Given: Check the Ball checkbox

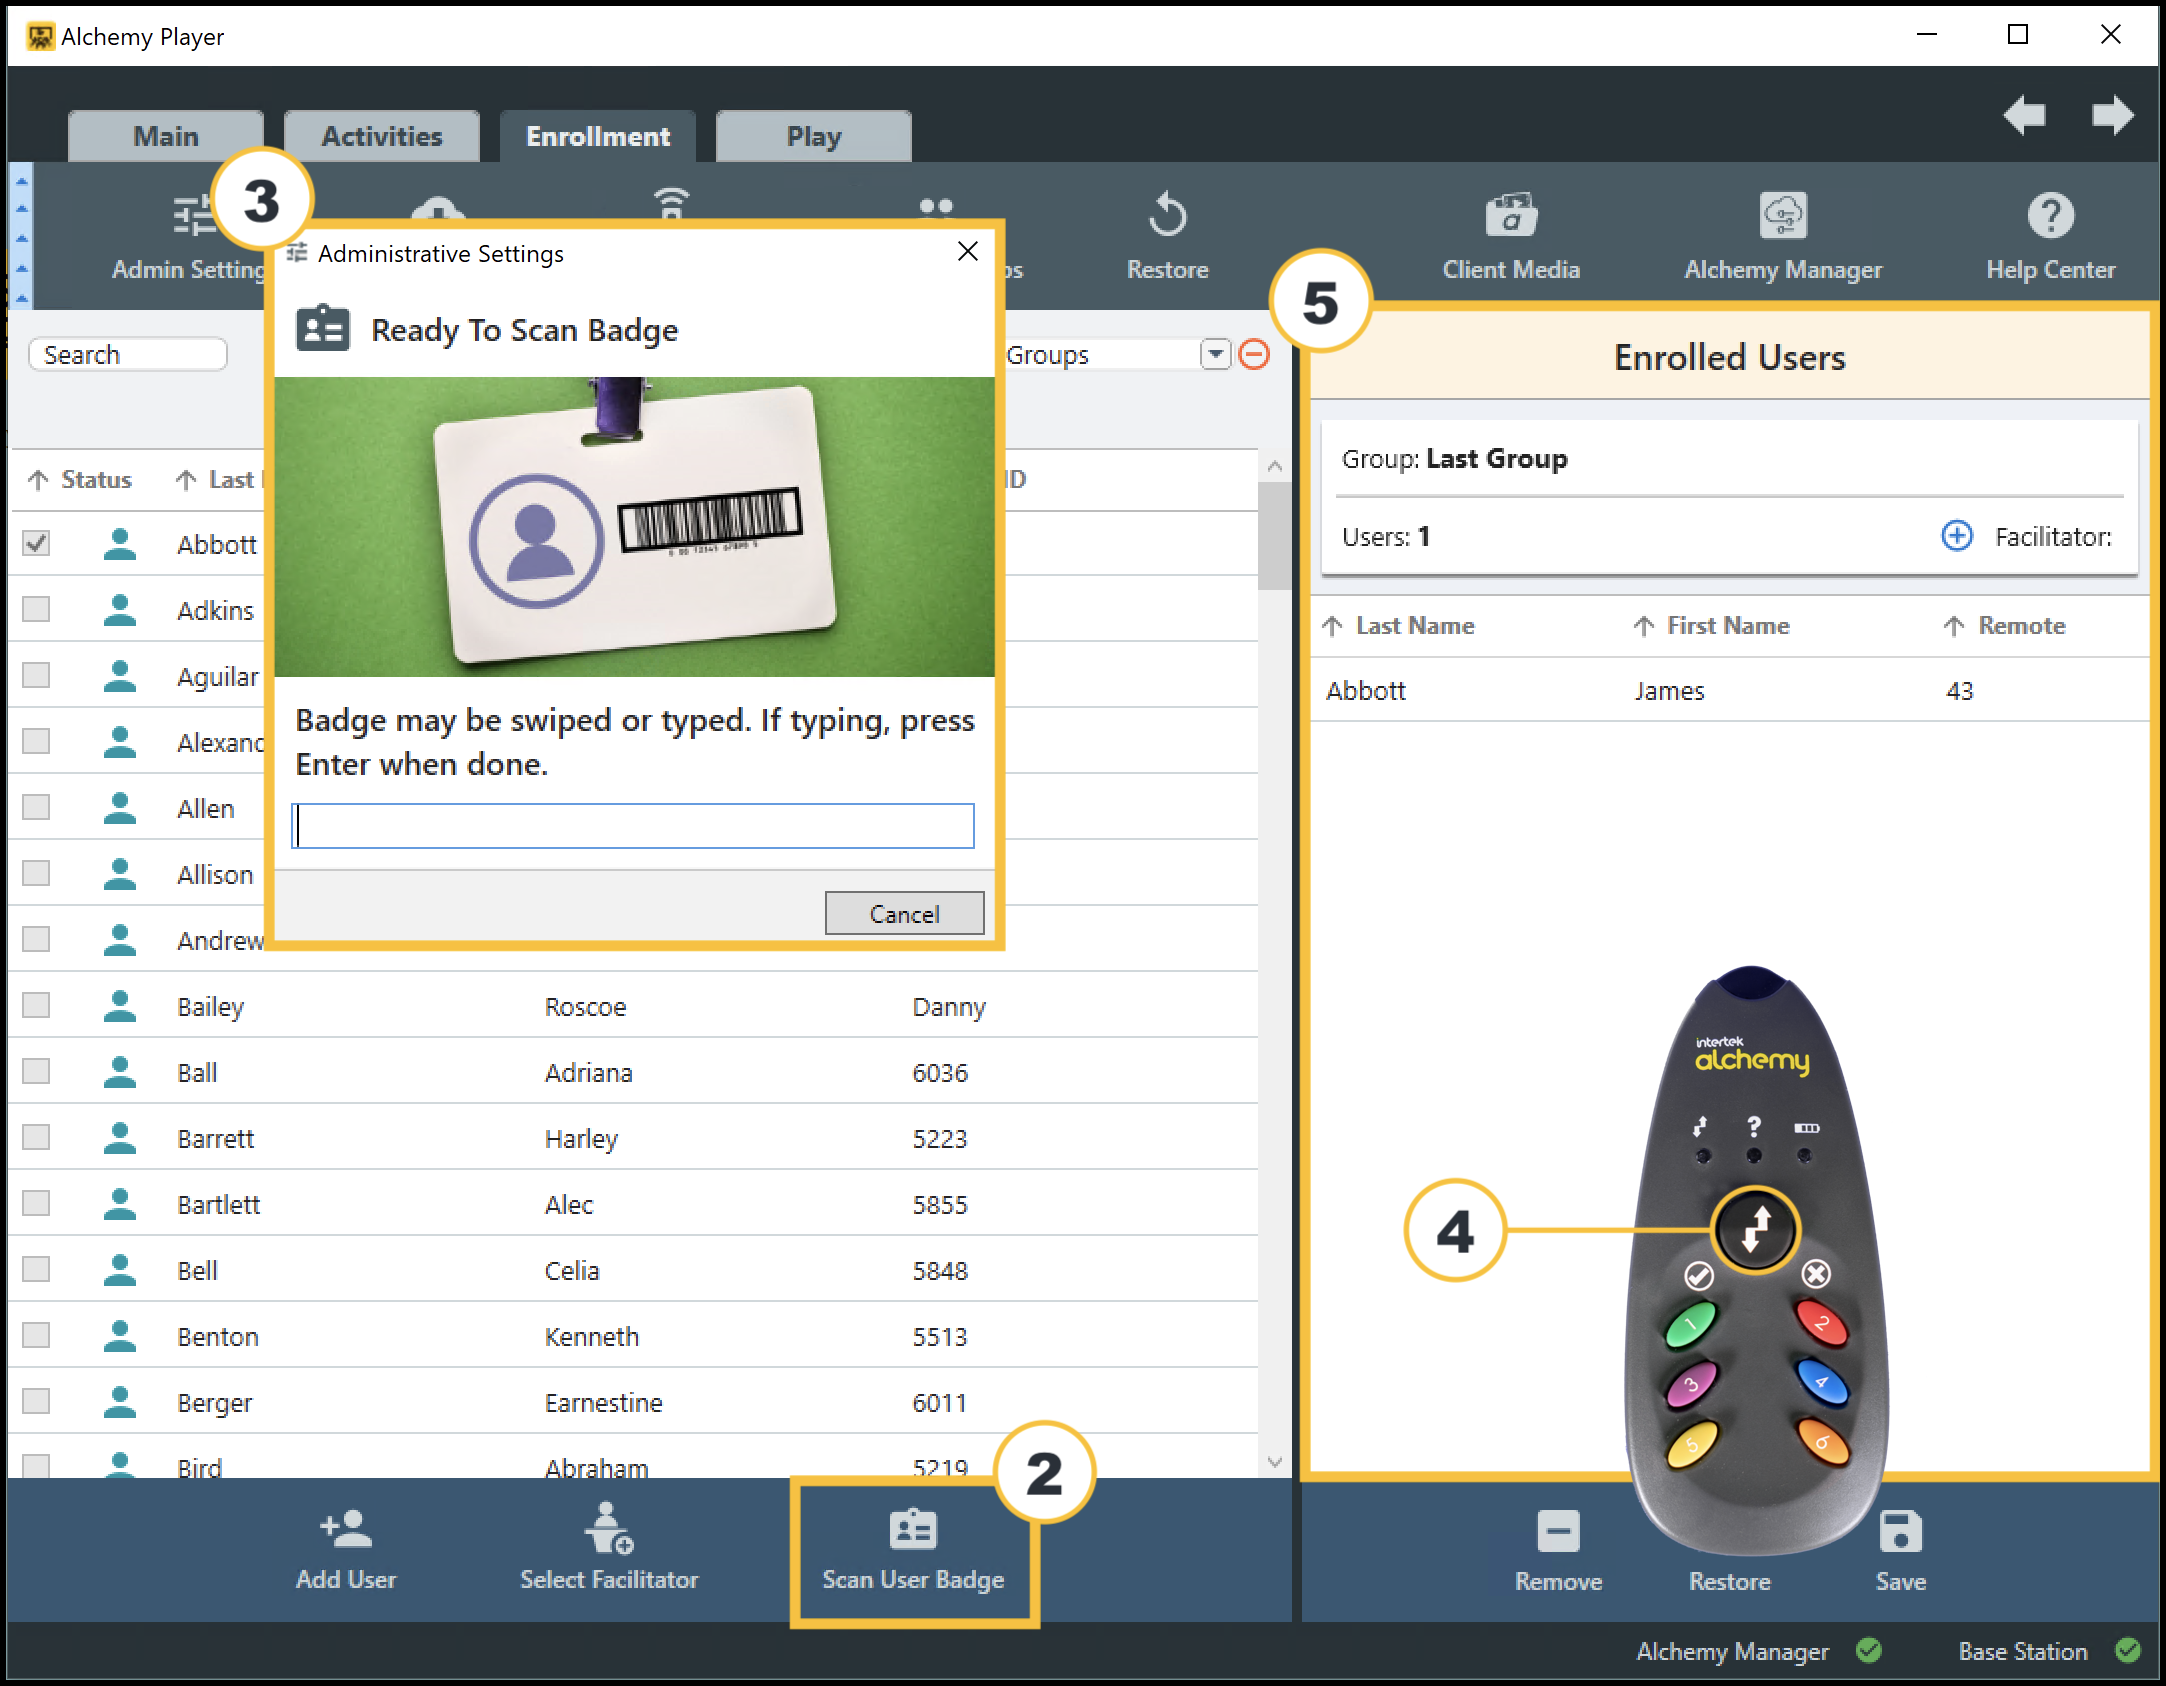Looking at the screenshot, I should pyautogui.click(x=36, y=1071).
